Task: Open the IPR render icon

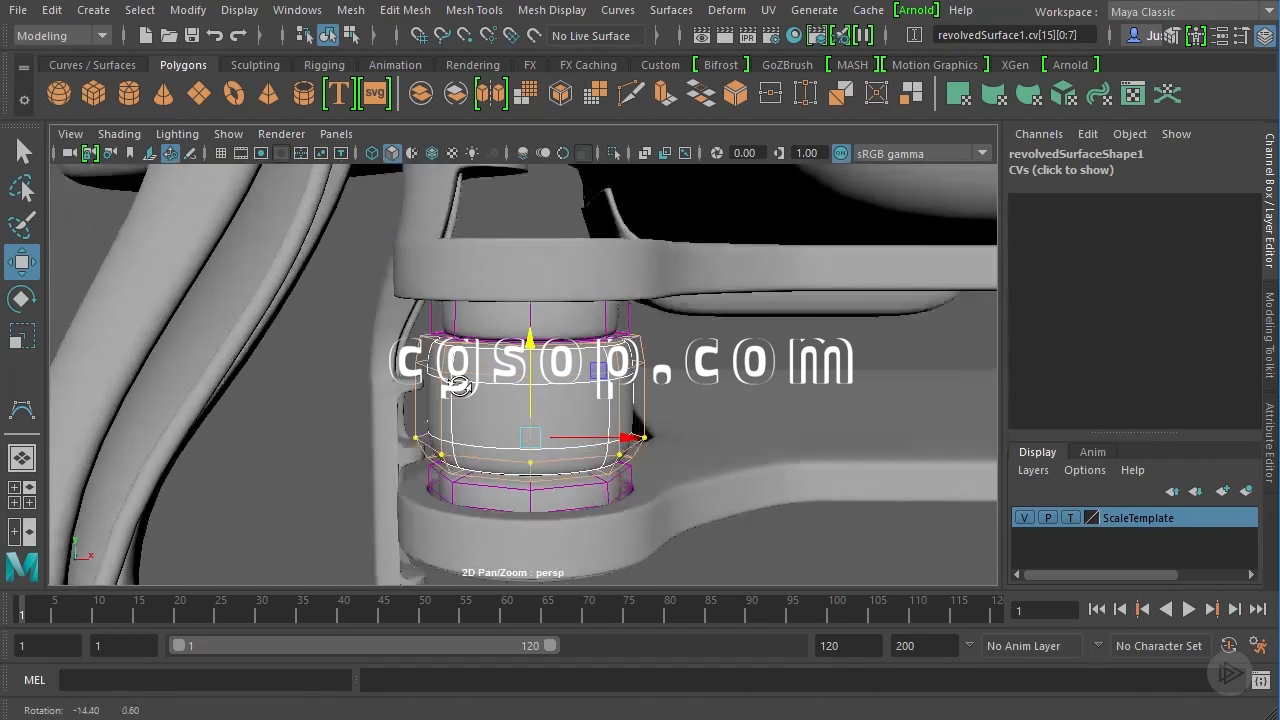Action: click(x=748, y=35)
